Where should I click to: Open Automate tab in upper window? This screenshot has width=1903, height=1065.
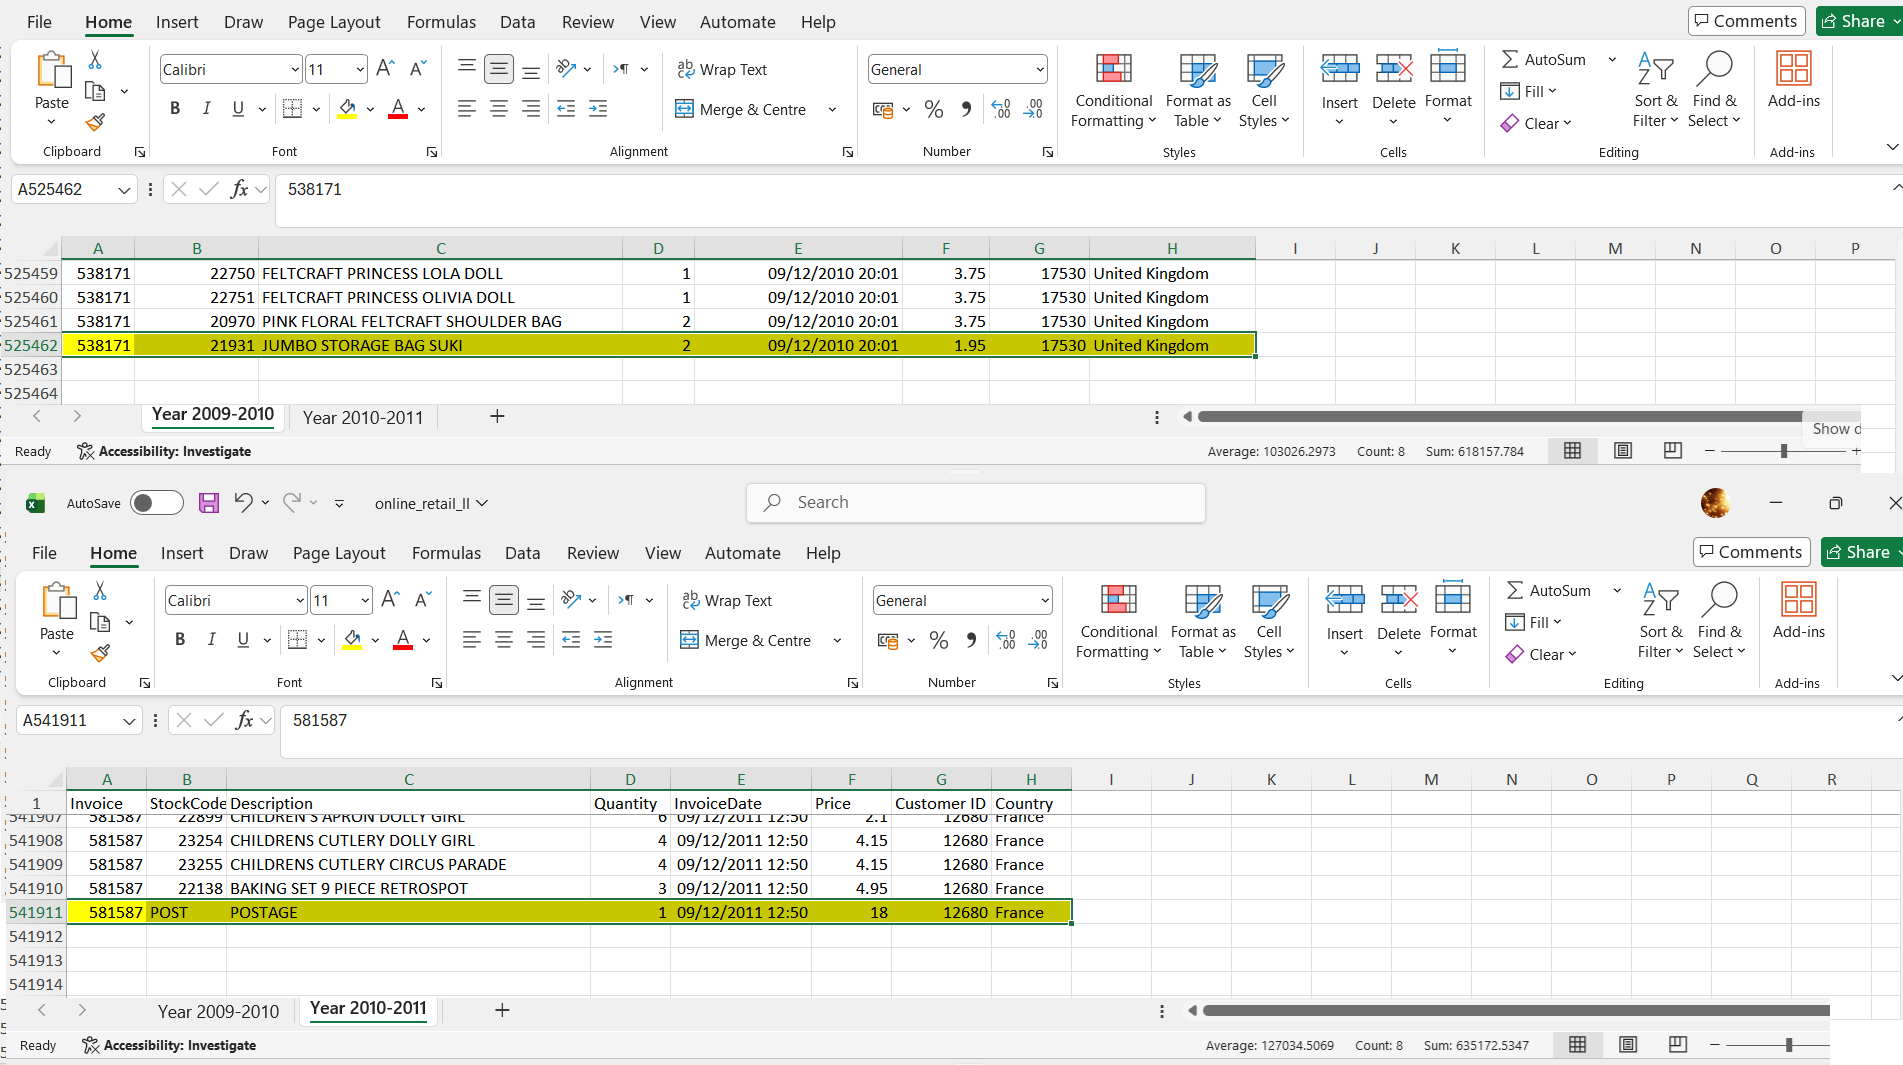737,22
